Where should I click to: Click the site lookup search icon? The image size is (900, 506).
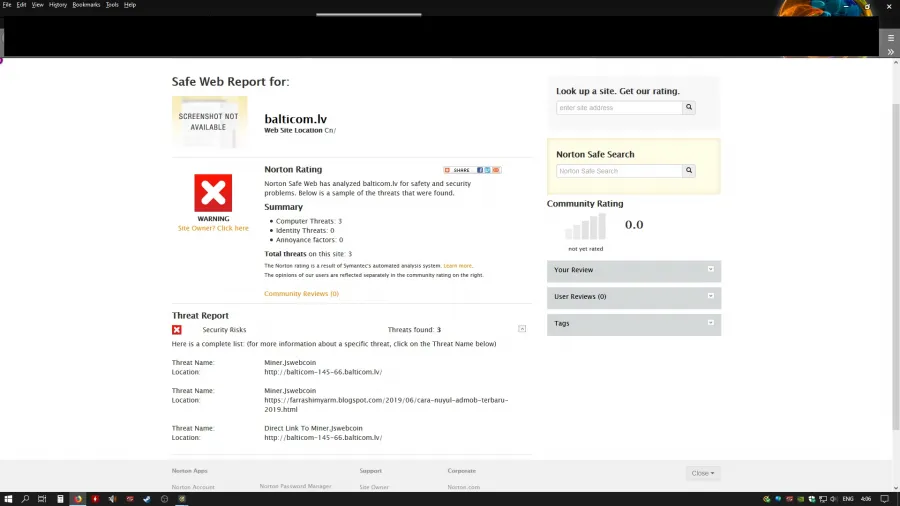[689, 107]
